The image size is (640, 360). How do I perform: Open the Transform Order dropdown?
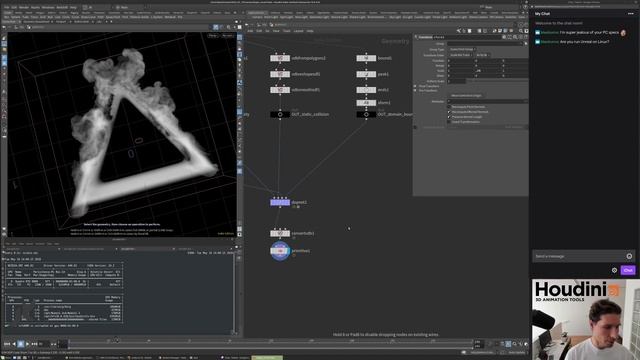pyautogui.click(x=461, y=55)
